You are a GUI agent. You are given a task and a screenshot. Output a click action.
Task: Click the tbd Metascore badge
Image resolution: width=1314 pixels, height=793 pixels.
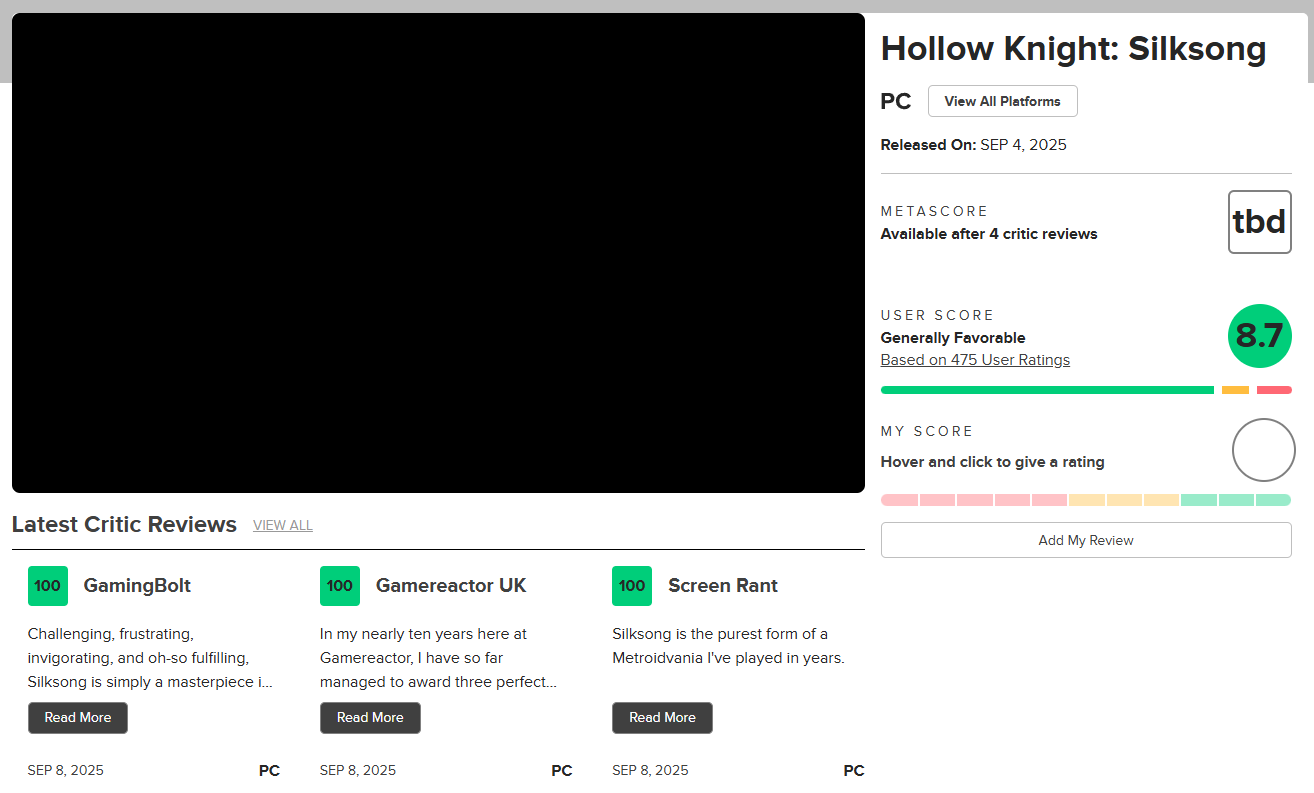[1259, 221]
